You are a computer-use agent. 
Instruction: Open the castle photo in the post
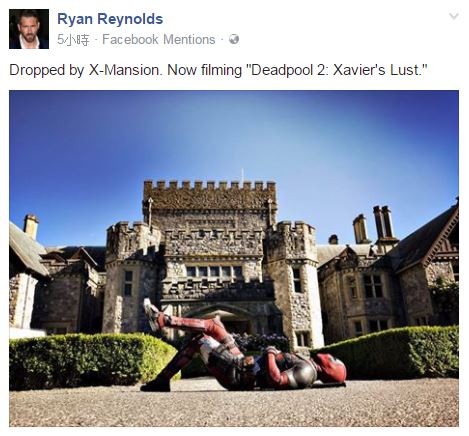(234, 259)
